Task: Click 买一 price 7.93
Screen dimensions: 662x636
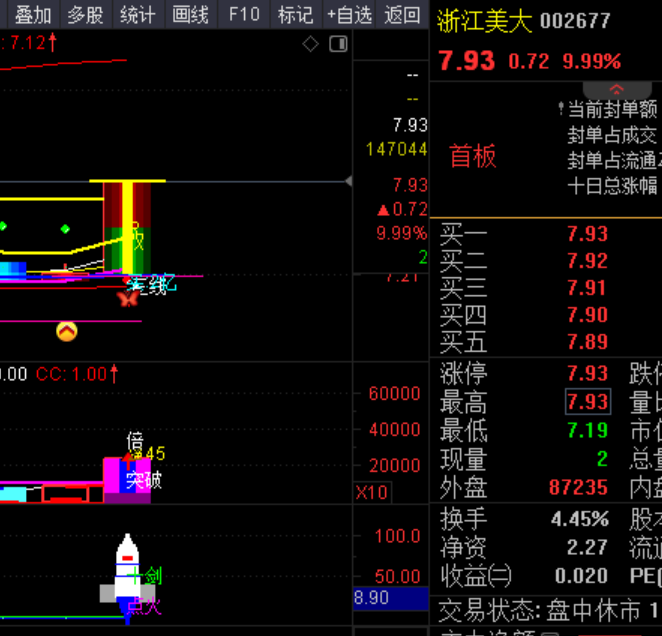Action: (587, 234)
